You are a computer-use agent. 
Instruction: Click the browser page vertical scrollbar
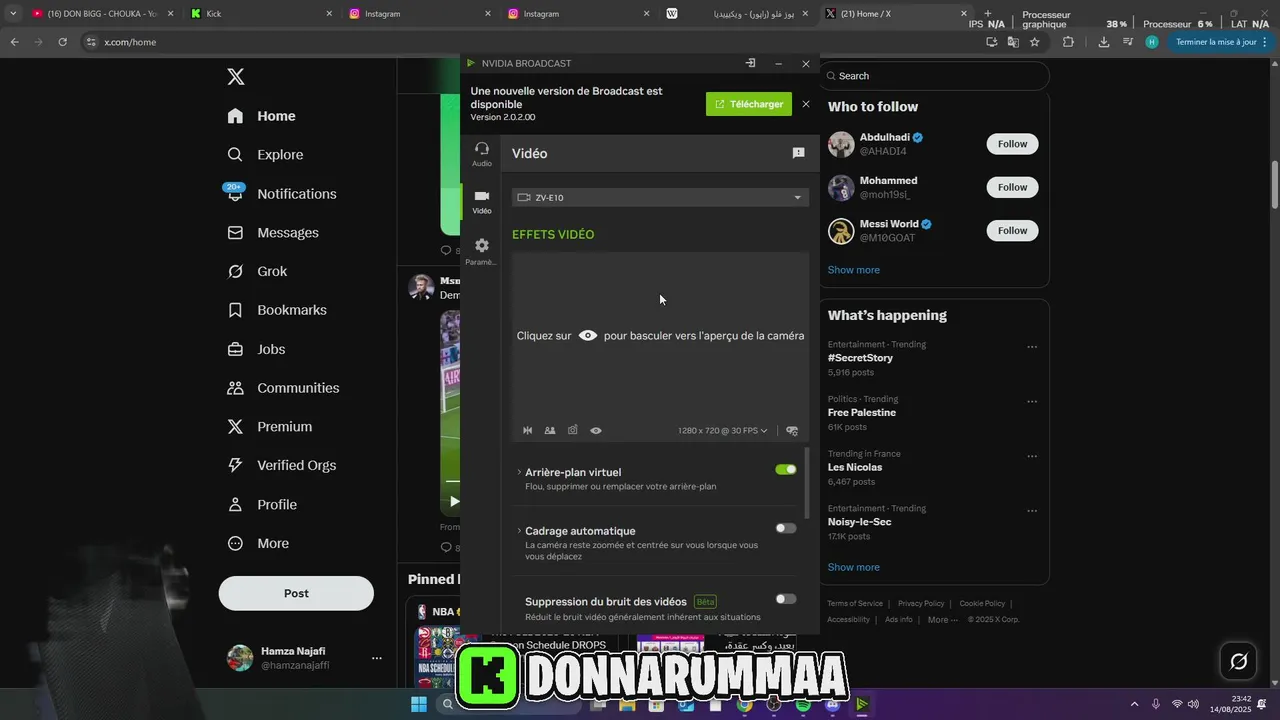[1274, 184]
